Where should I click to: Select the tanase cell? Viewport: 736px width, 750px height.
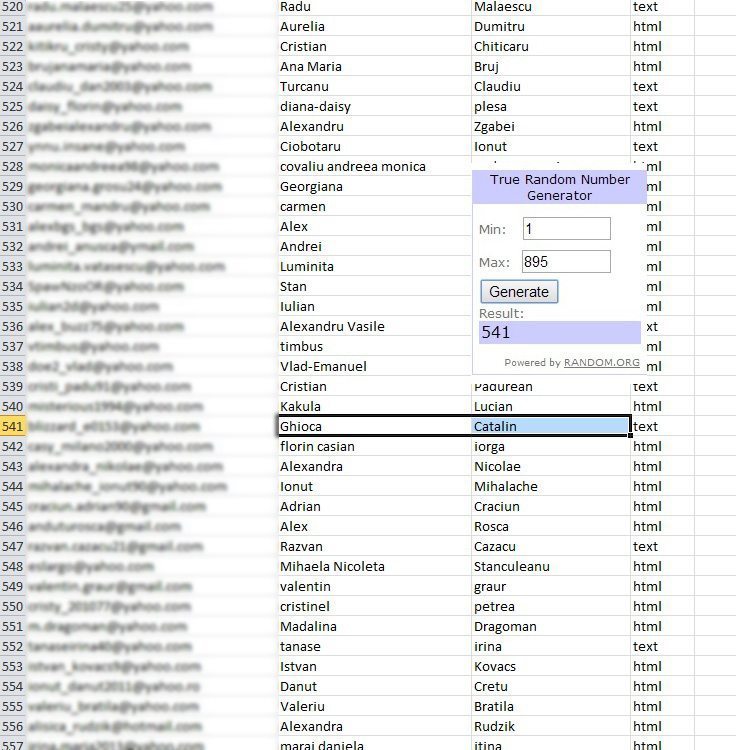tap(374, 646)
